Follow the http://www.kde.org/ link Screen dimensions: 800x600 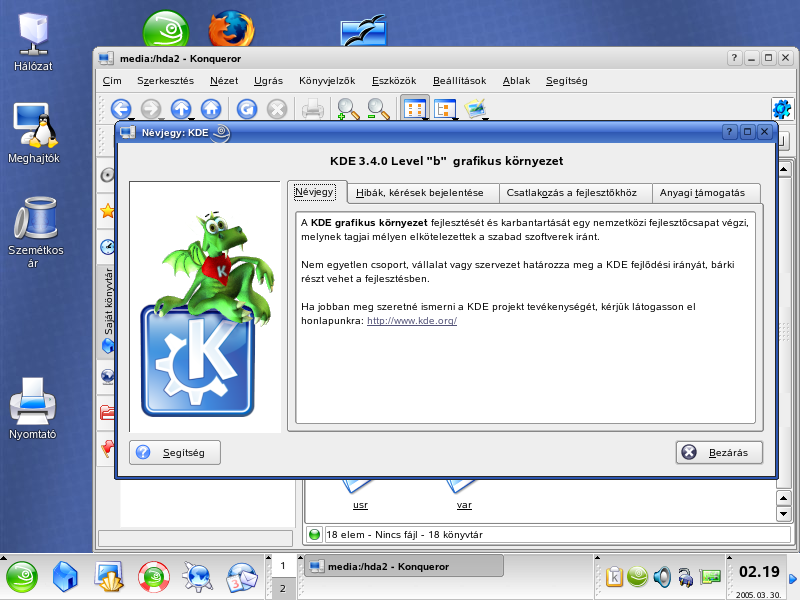(412, 321)
